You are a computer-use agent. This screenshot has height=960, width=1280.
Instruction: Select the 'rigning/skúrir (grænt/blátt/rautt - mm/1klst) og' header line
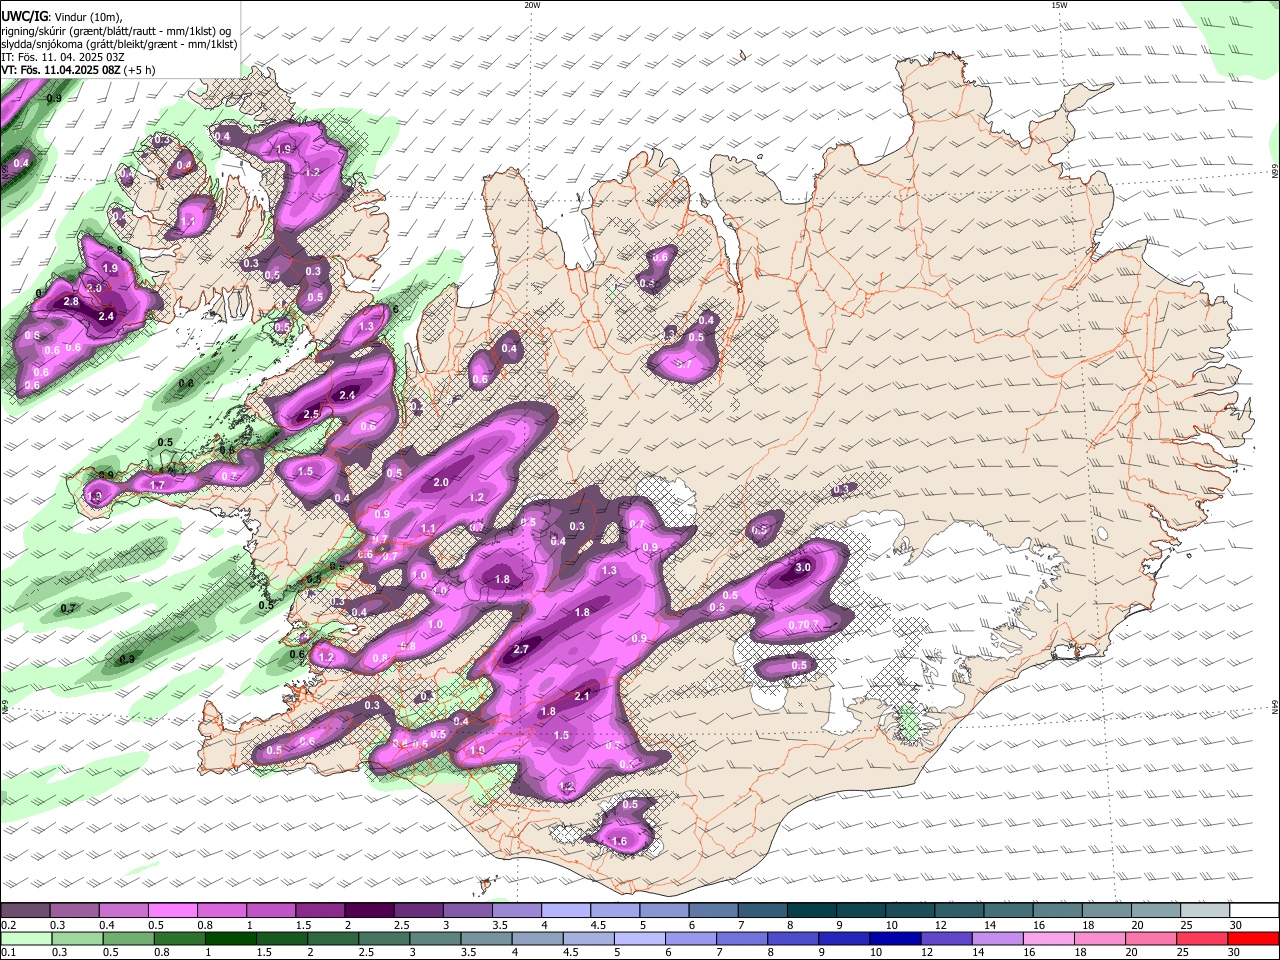point(116,30)
